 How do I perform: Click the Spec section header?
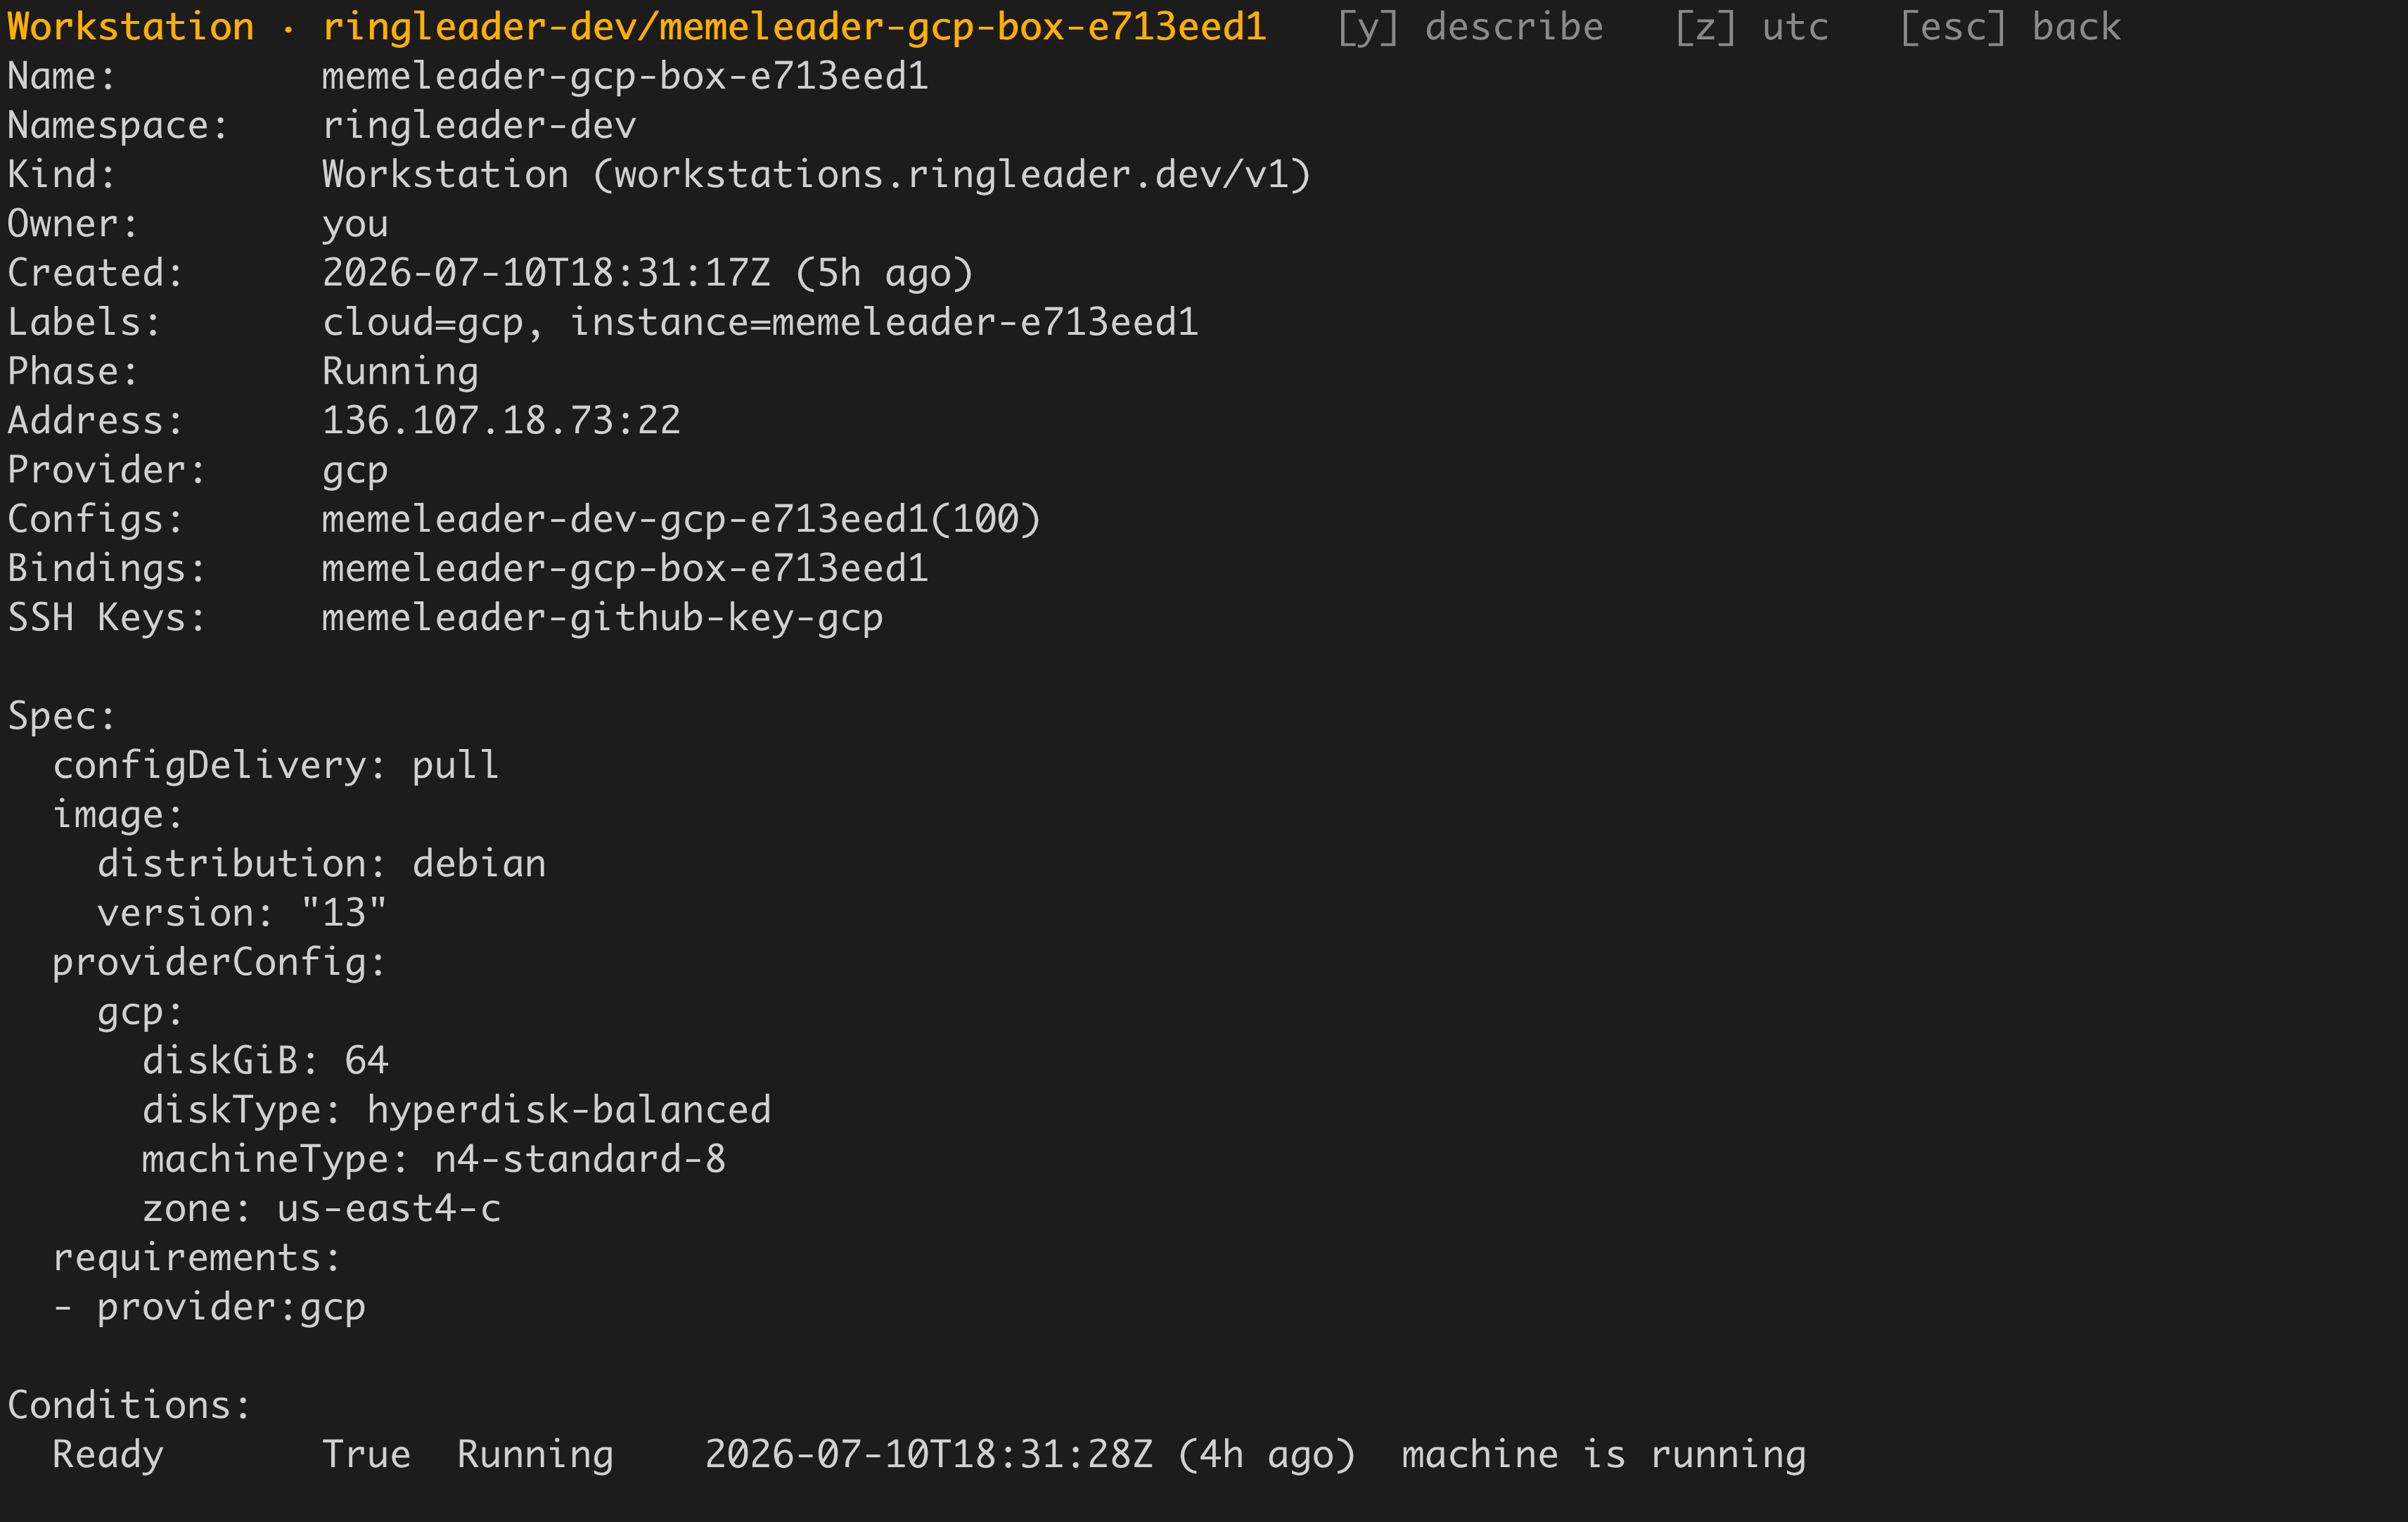click(x=62, y=716)
